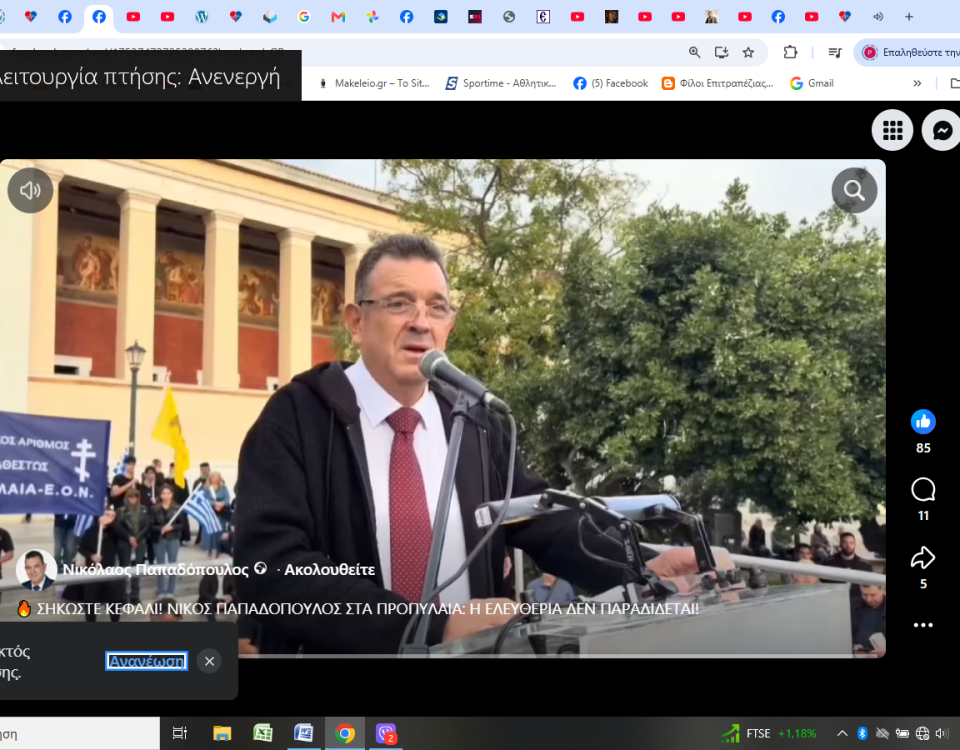Image resolution: width=960 pixels, height=750 pixels.
Task: Switch to the WordPress browser tab
Action: point(201,17)
